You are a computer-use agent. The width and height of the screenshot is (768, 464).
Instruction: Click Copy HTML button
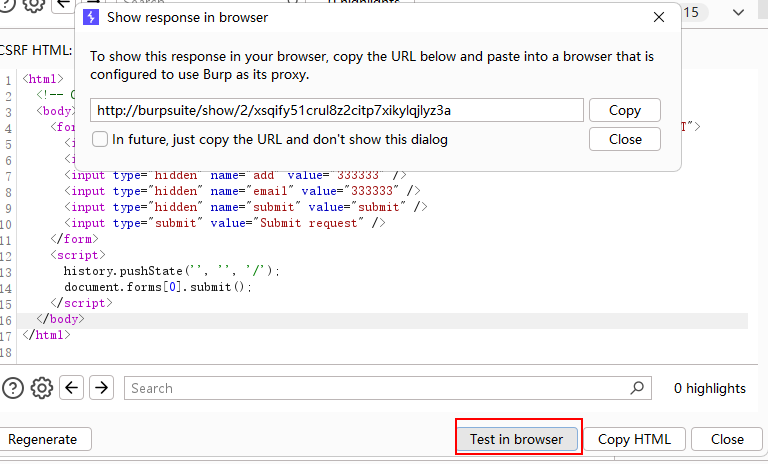(634, 439)
